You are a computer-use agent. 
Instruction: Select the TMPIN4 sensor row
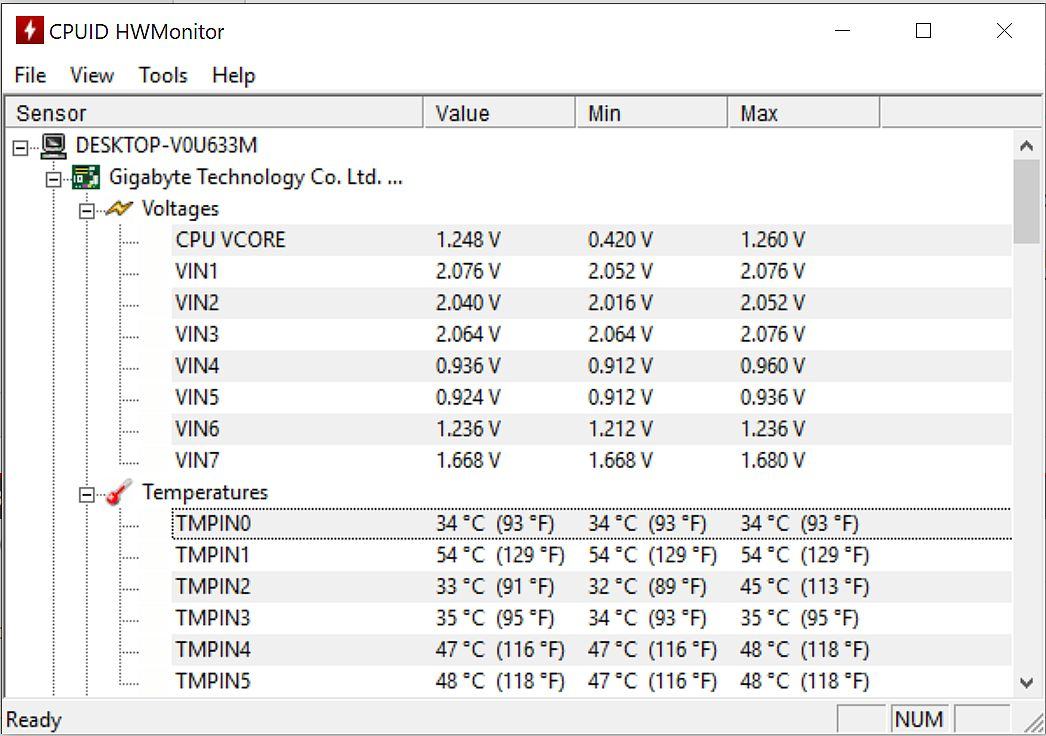click(592, 650)
